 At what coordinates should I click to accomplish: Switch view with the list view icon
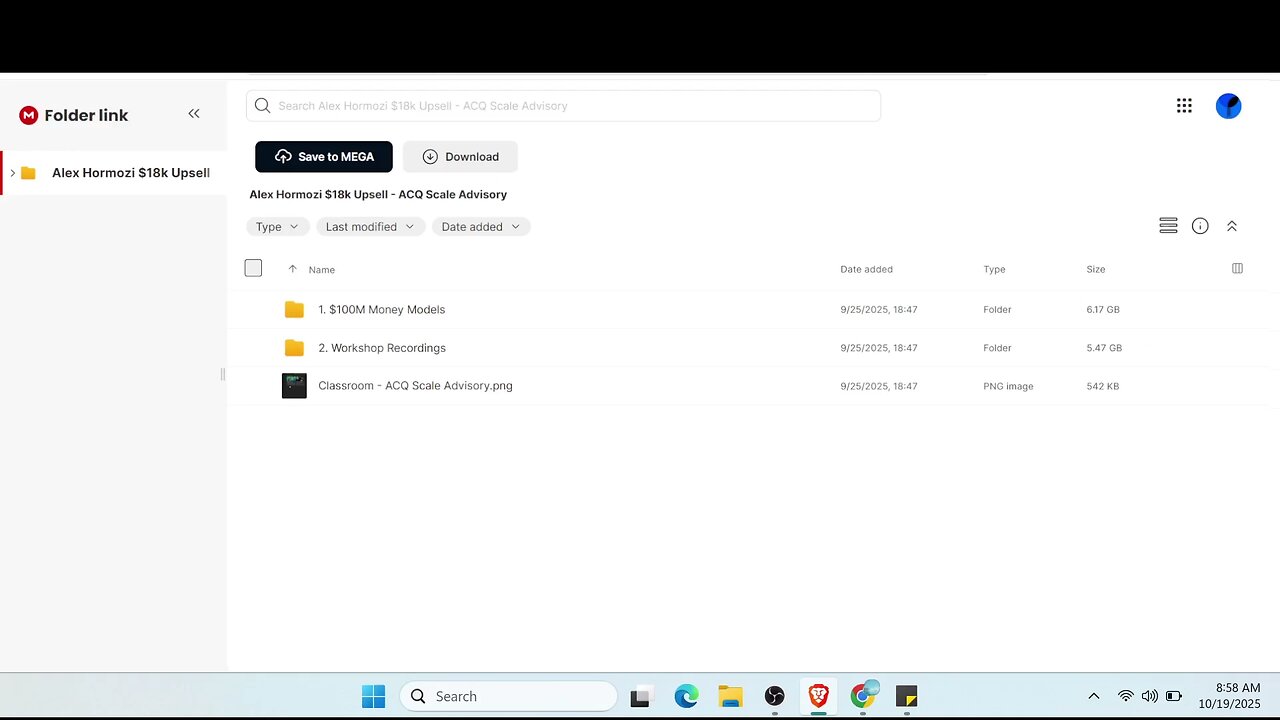1168,226
